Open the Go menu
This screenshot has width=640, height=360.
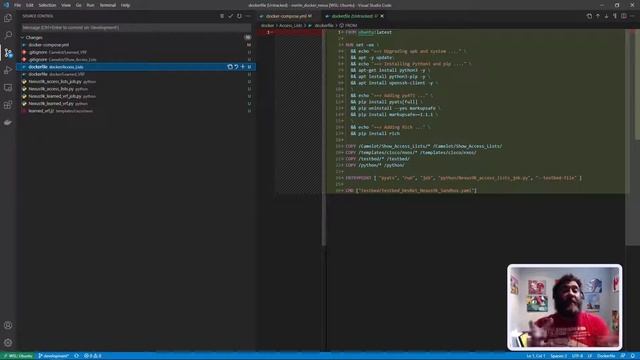pos(78,5)
